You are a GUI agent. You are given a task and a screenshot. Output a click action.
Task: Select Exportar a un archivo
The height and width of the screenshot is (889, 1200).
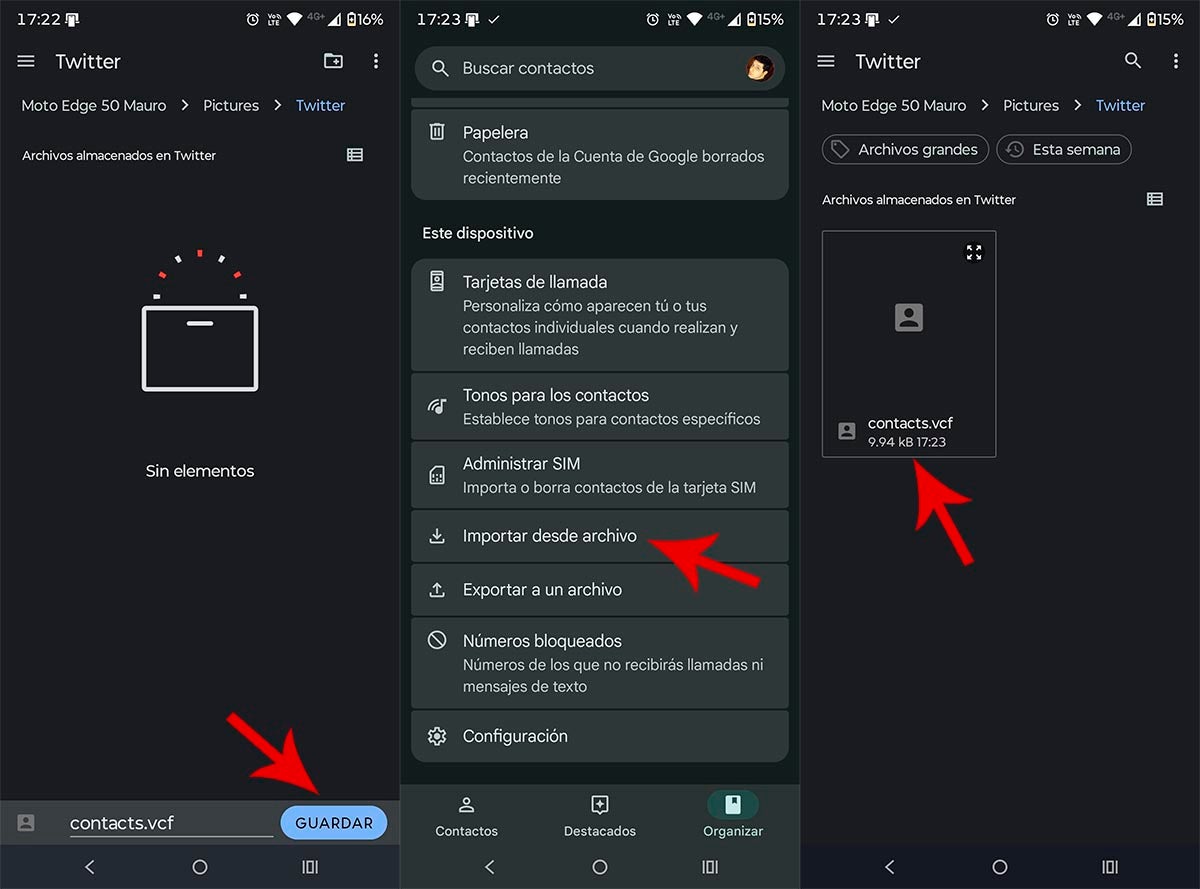pos(600,590)
